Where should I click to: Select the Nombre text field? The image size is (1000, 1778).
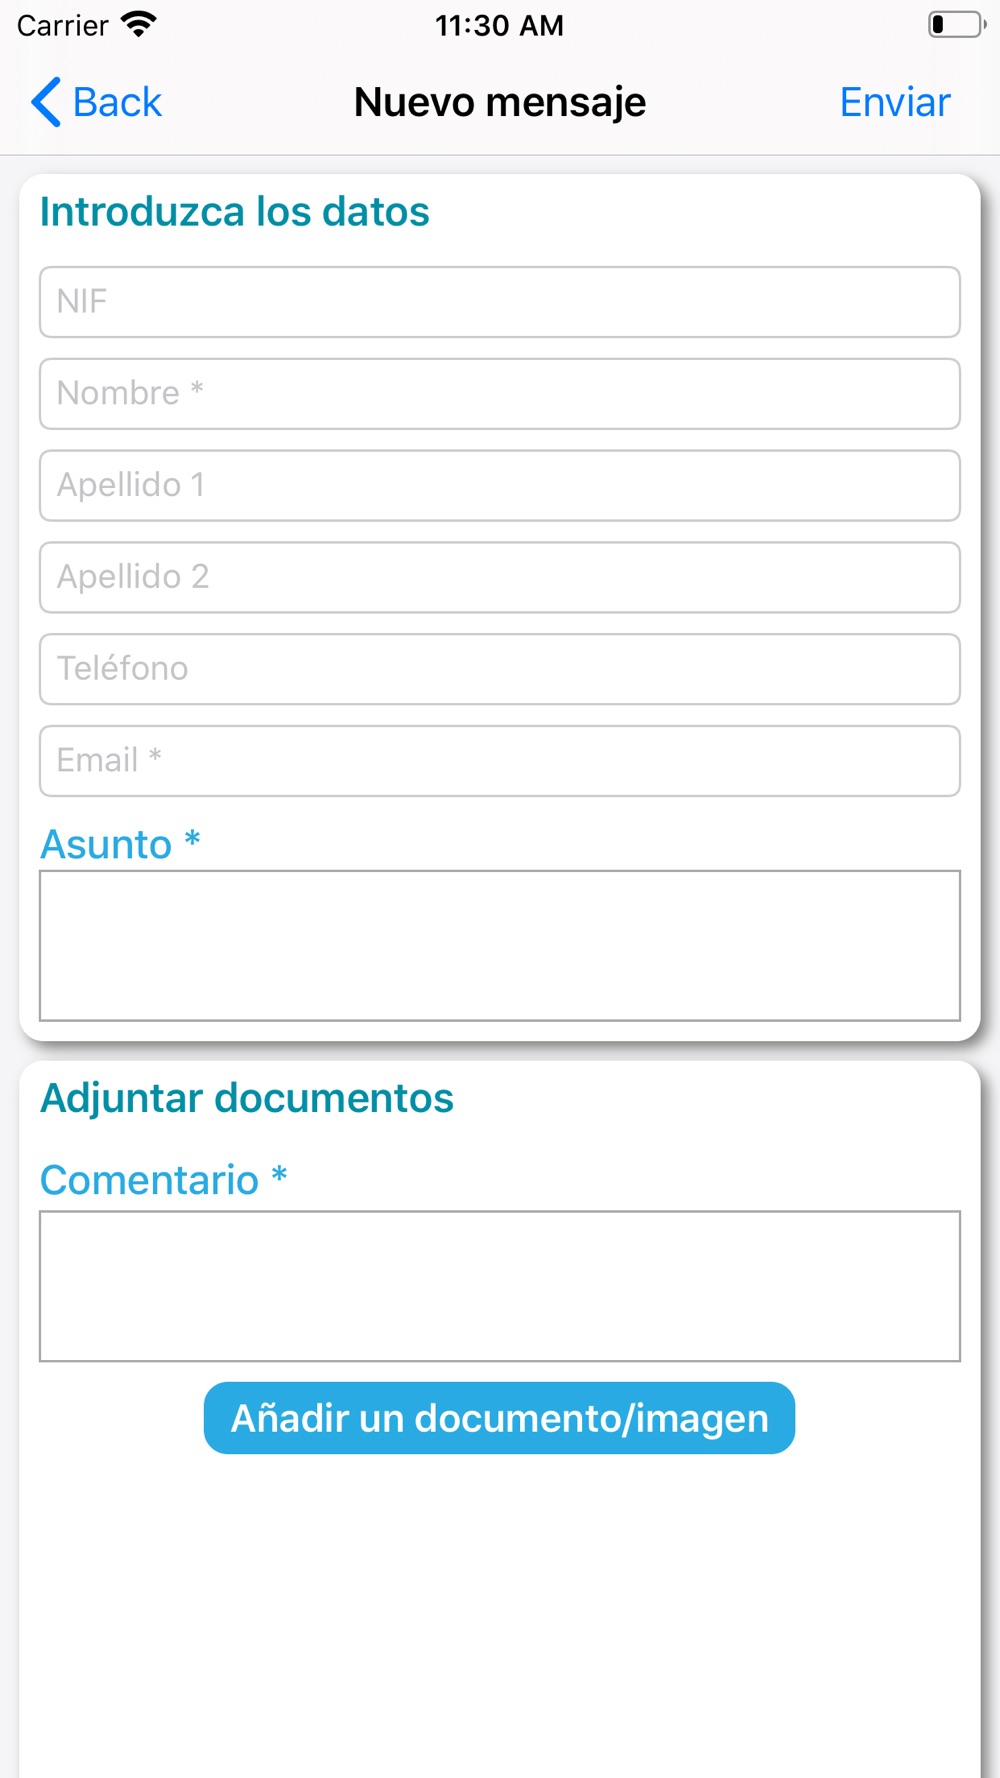pos(500,394)
